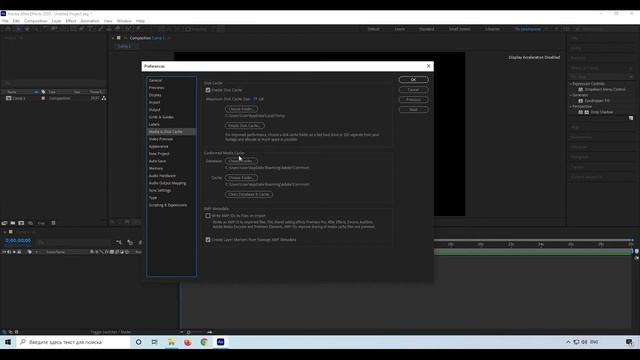
Task: Select the Hand tool in the toolbar
Action: 27,29
